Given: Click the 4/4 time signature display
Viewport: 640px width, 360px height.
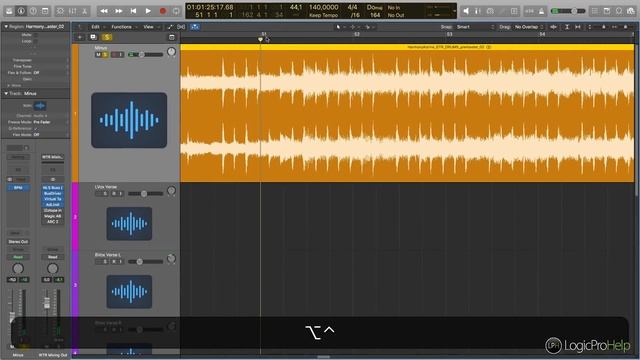Looking at the screenshot, I should [352, 7].
